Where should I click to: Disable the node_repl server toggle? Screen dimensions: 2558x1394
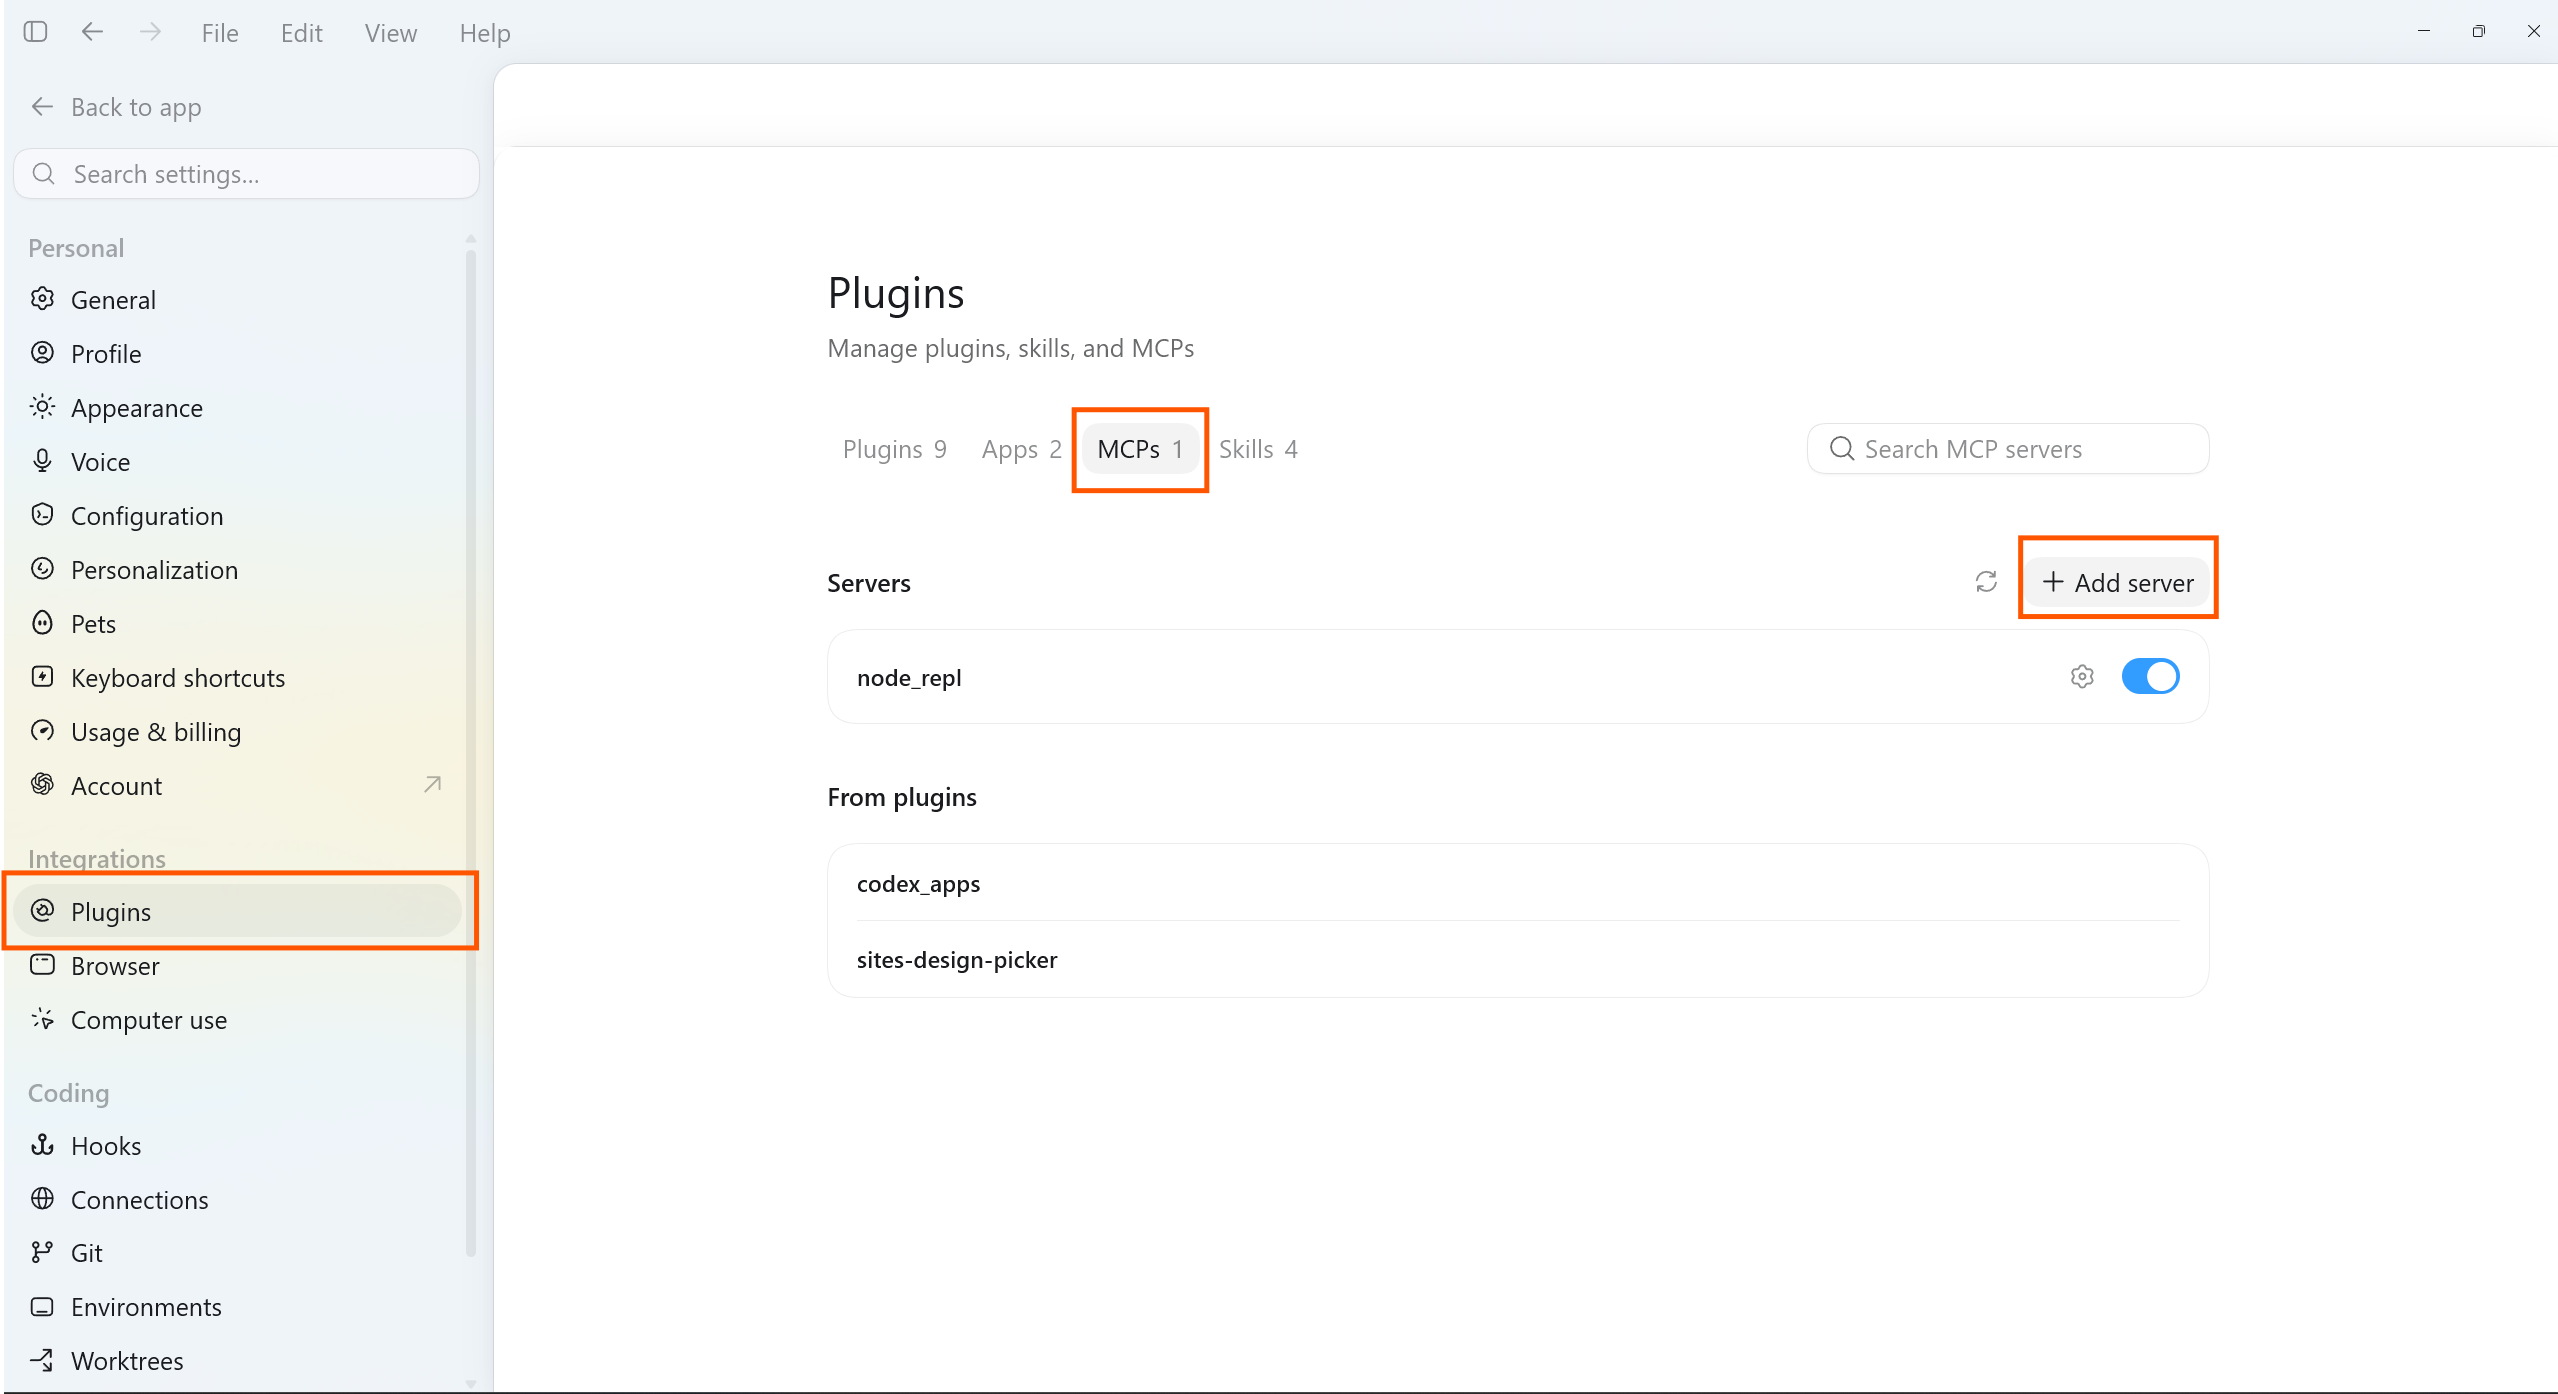(x=2150, y=677)
